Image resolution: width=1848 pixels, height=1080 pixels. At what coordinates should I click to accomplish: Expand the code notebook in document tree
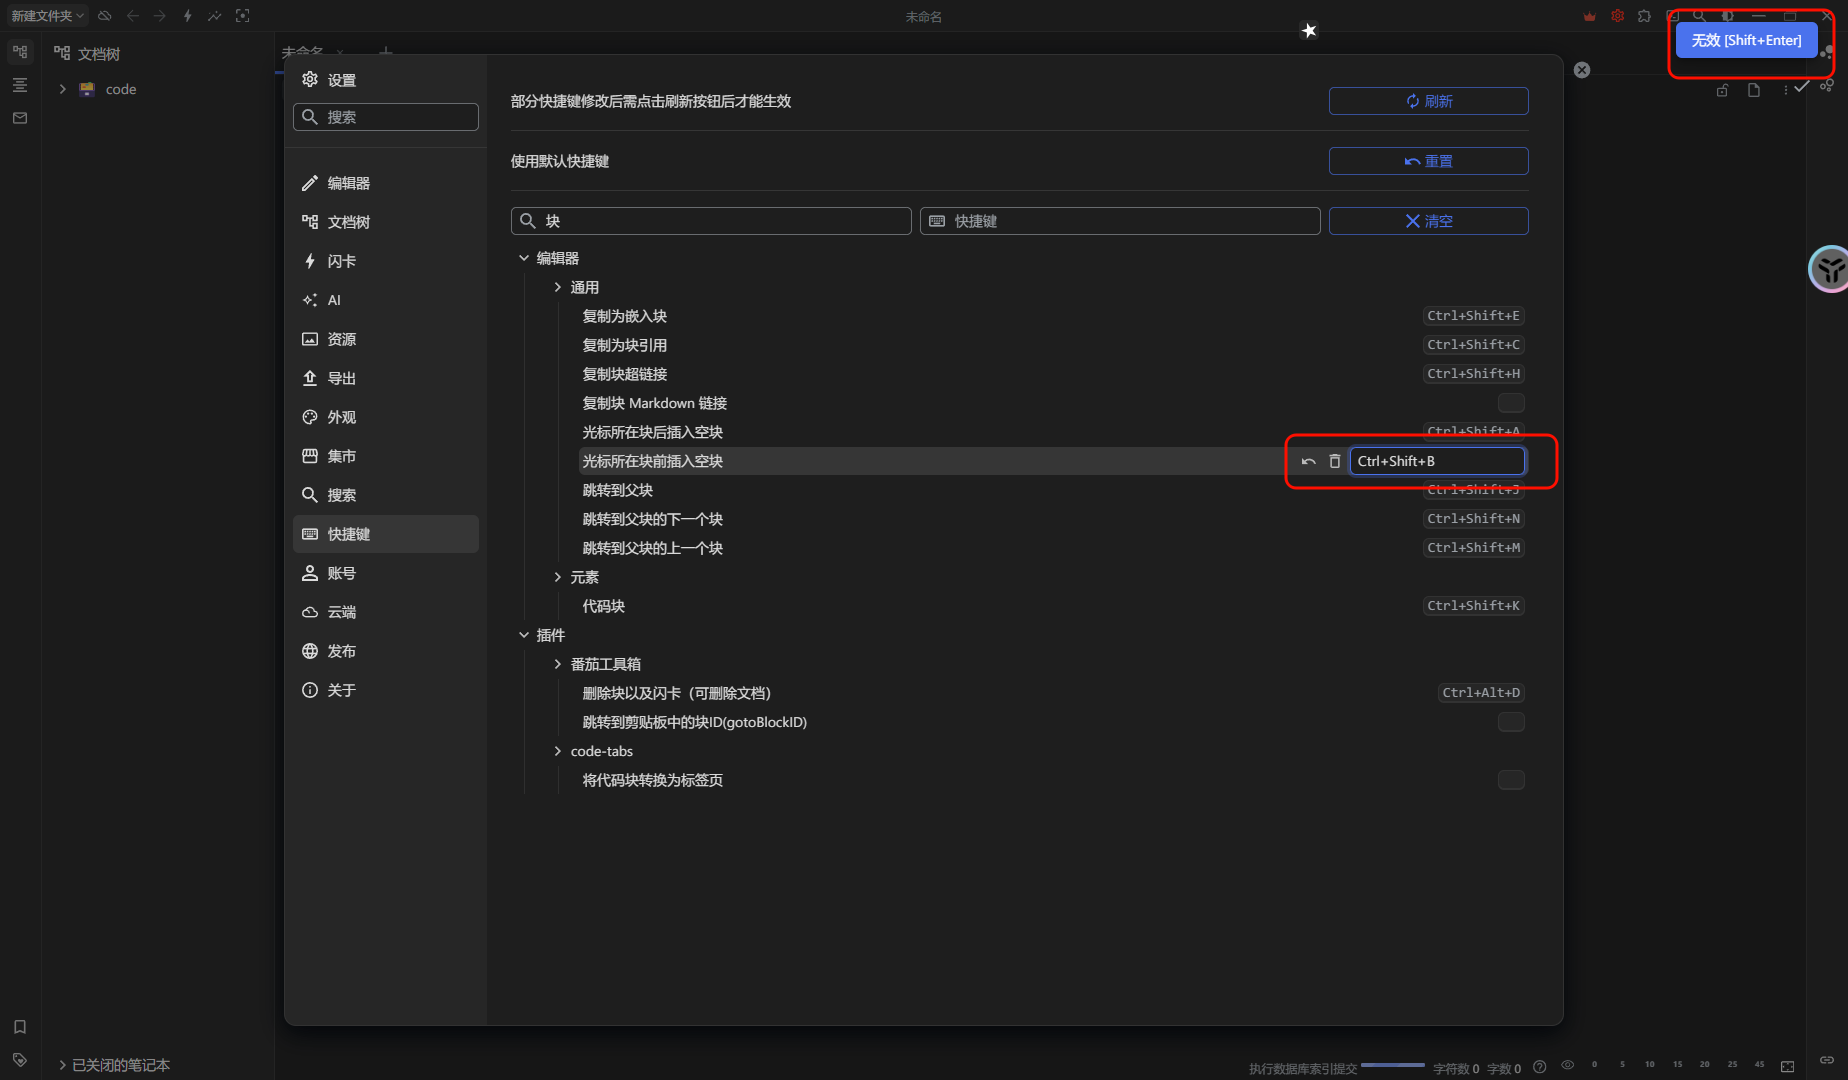click(x=63, y=89)
